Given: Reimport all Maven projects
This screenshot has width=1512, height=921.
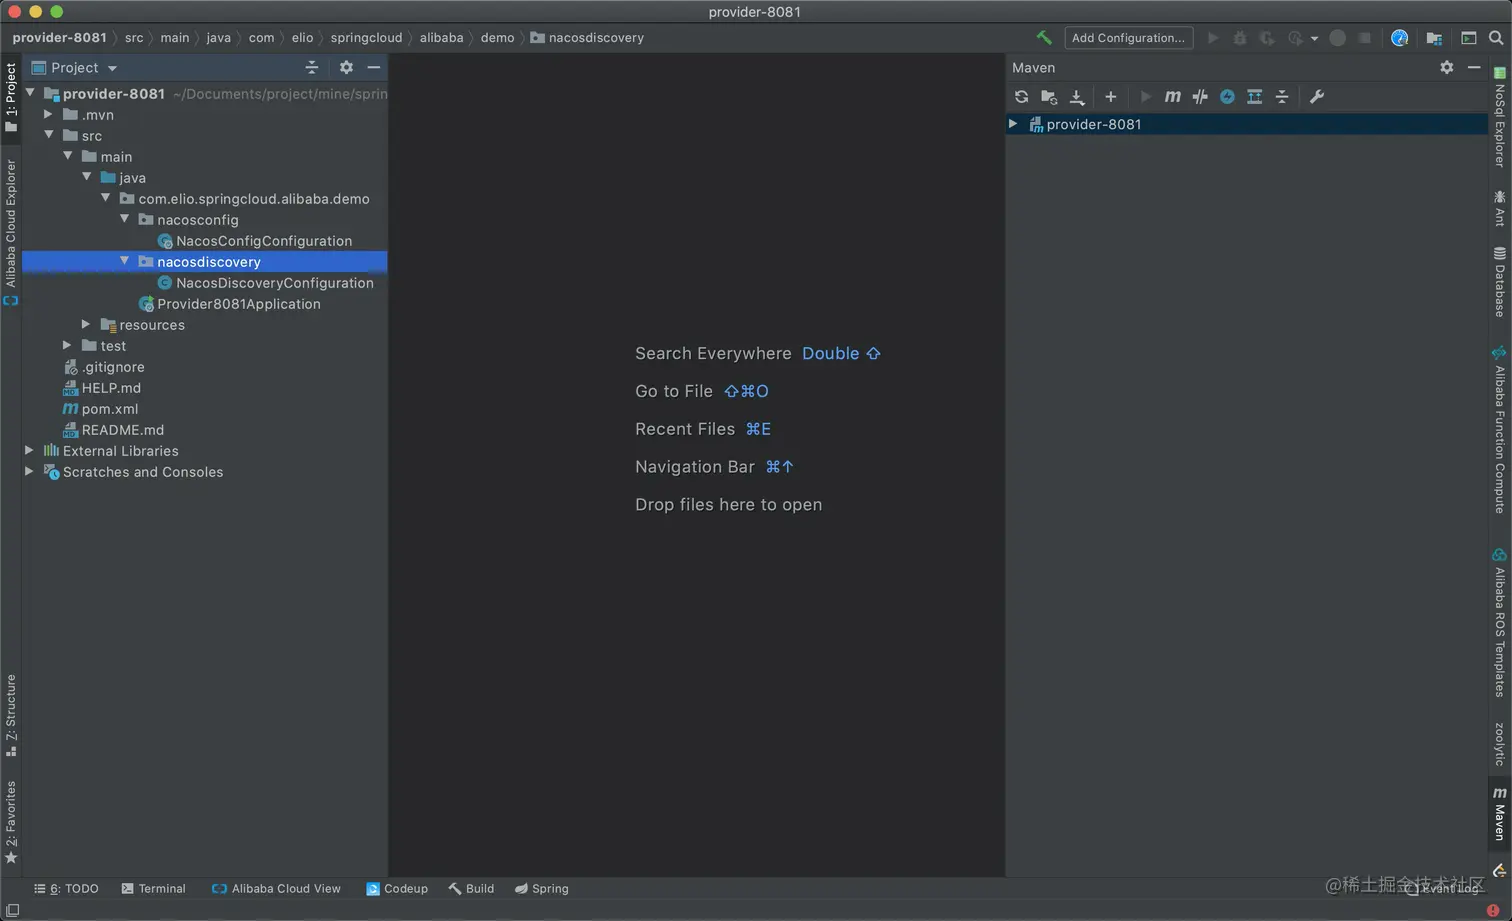Looking at the screenshot, I should click(x=1021, y=97).
